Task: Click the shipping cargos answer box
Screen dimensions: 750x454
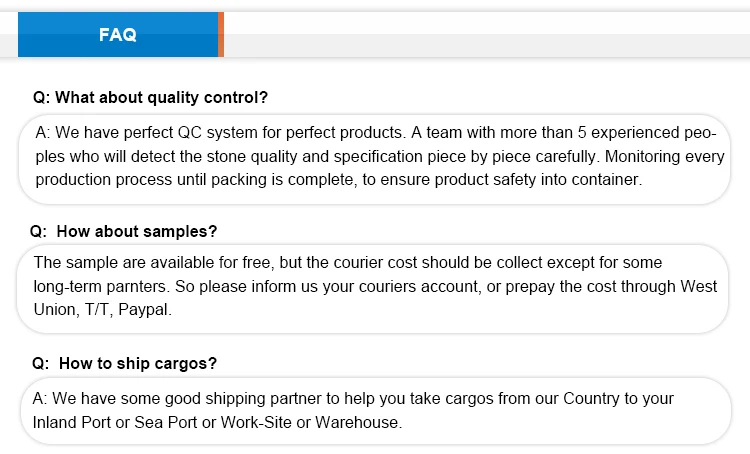Action: 375,410
